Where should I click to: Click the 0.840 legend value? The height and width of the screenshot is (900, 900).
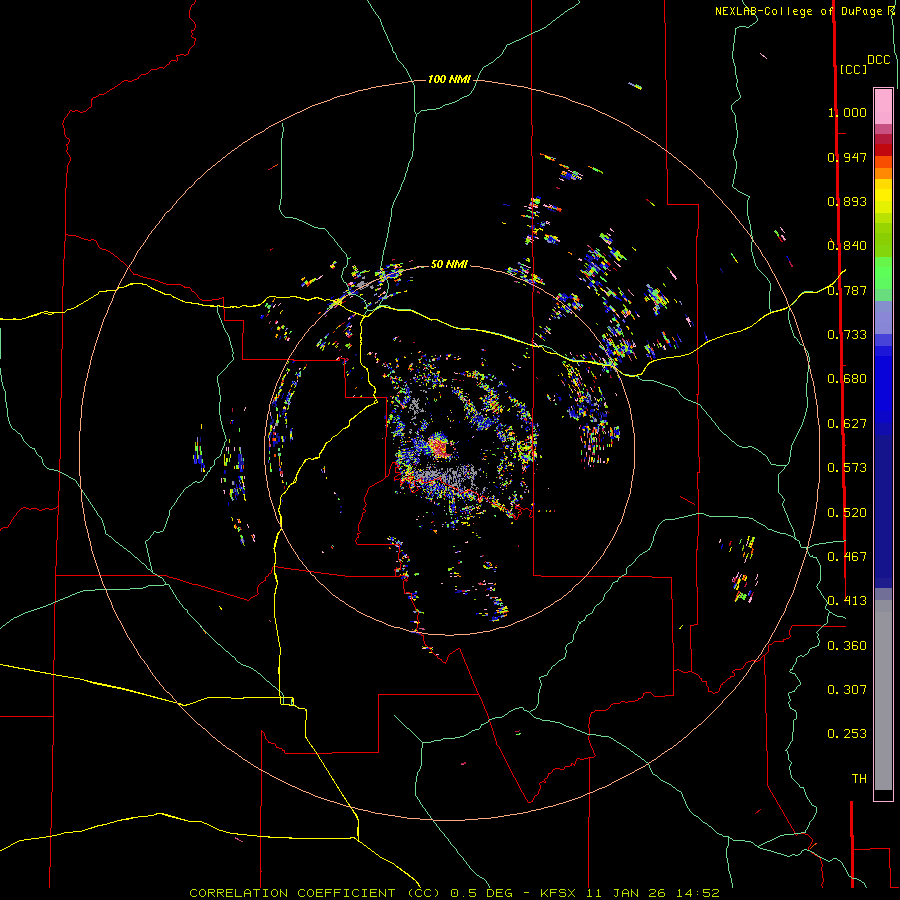(x=847, y=246)
